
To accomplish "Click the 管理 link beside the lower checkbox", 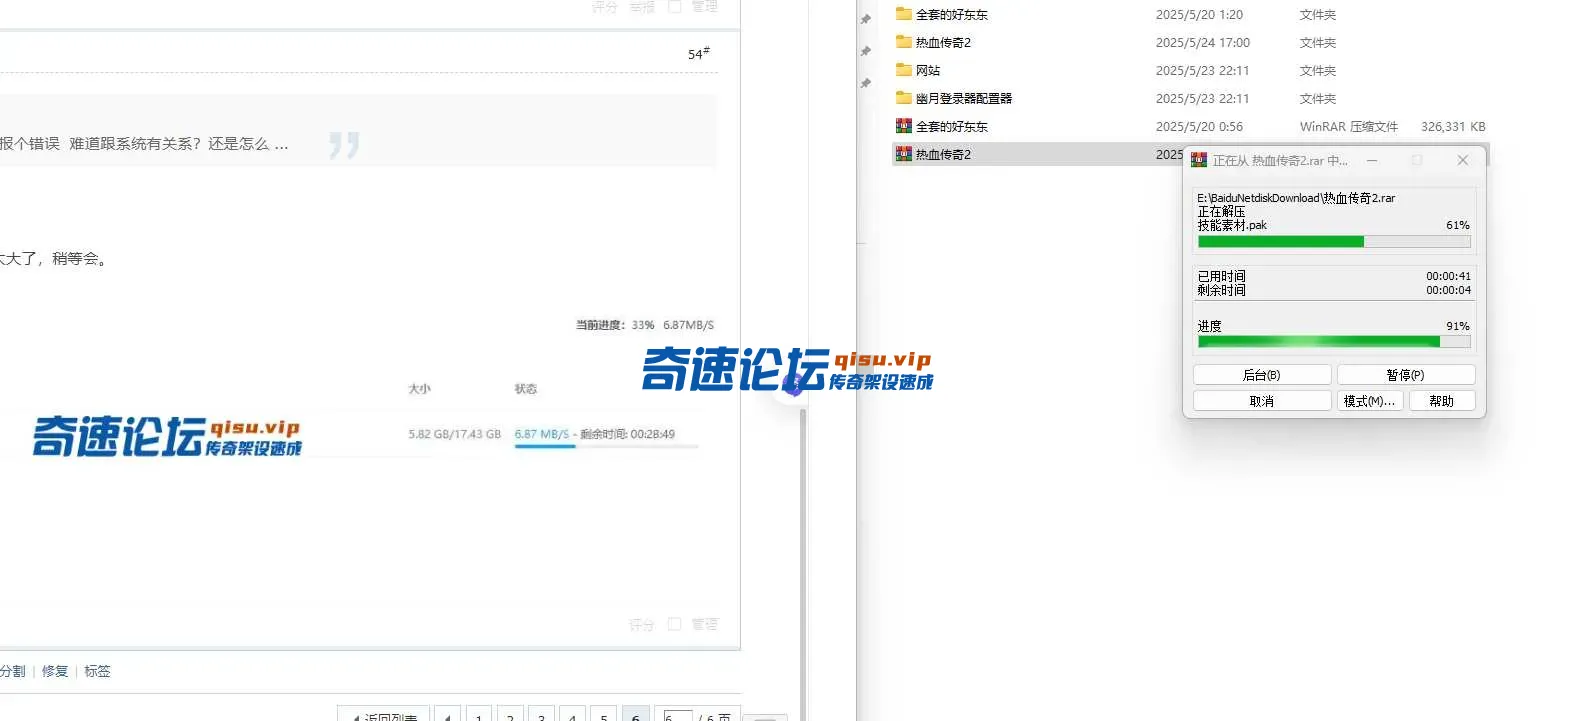I will (705, 624).
